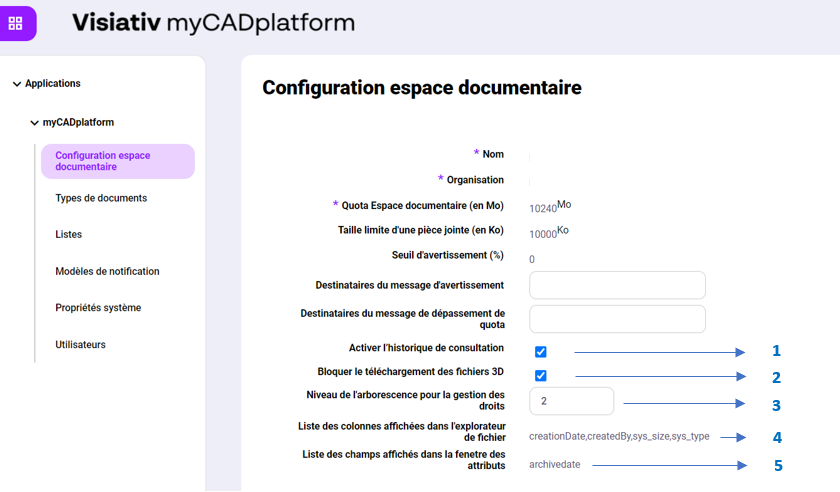Collapse the myCADplatform tree node
The image size is (840, 492).
34,123
